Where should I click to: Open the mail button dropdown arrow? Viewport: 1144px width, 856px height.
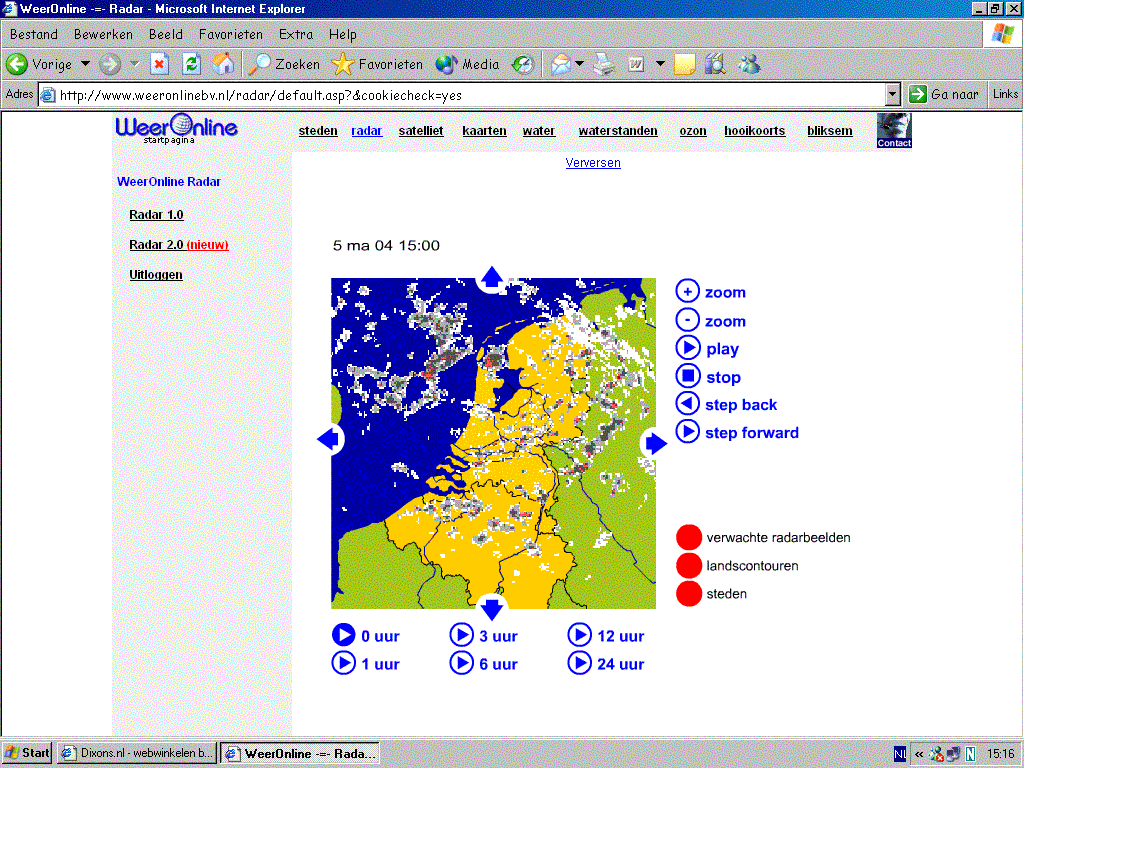click(579, 64)
